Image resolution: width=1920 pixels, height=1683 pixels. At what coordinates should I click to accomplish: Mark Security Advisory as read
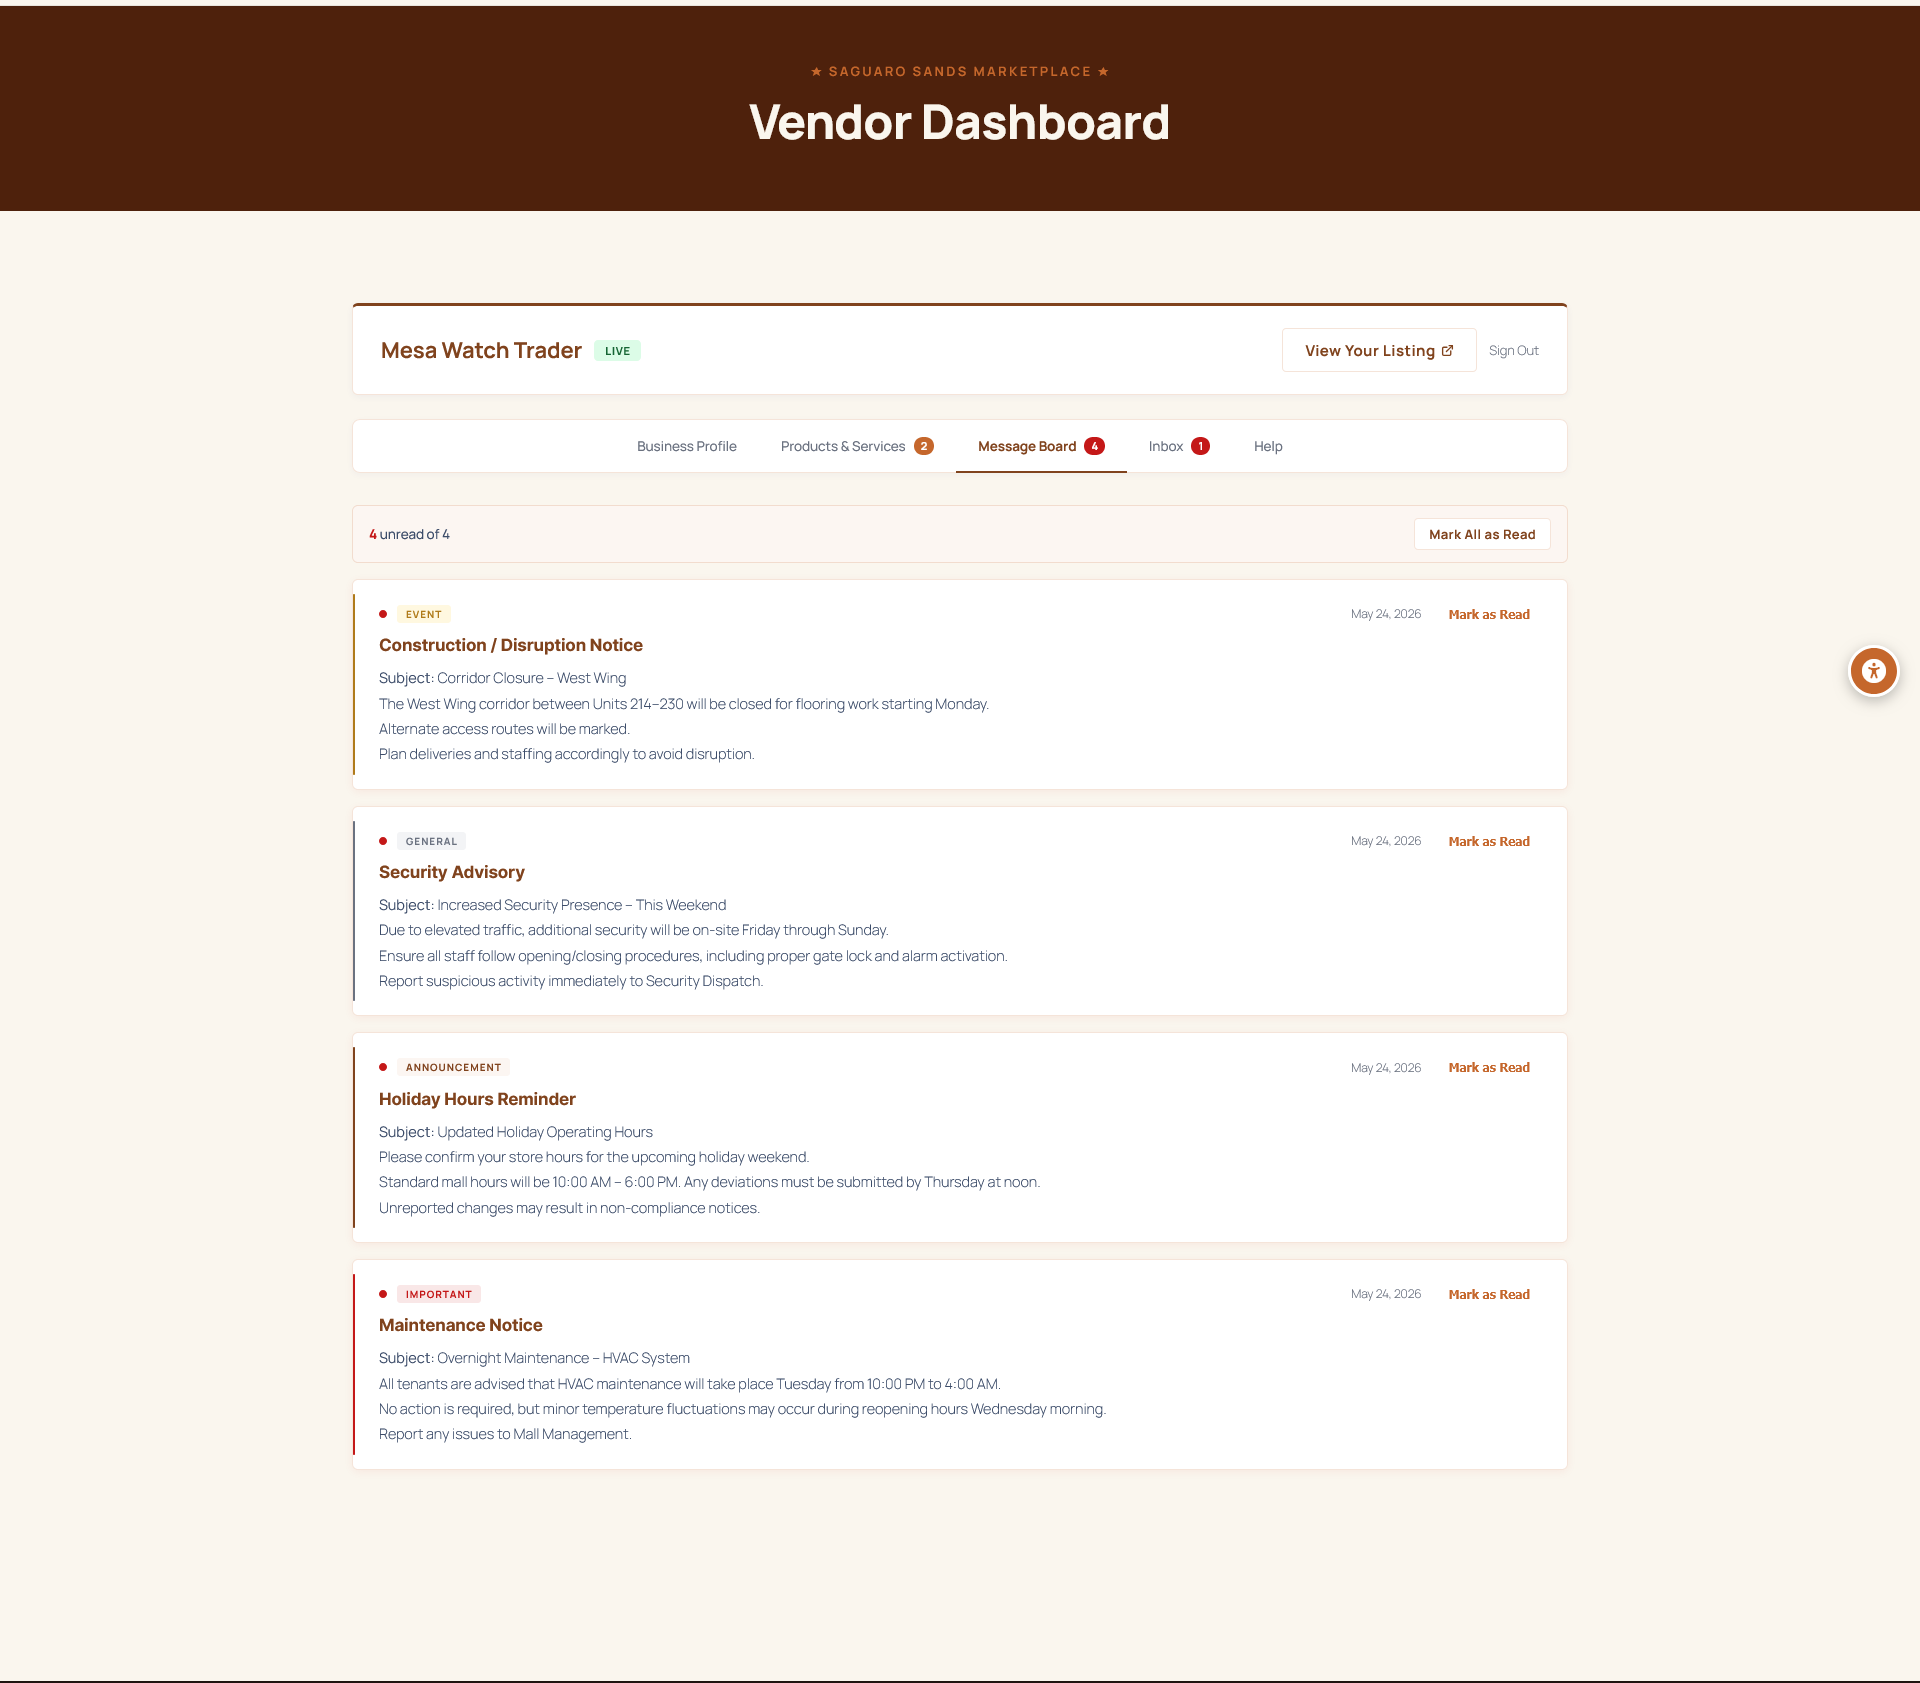(x=1489, y=841)
